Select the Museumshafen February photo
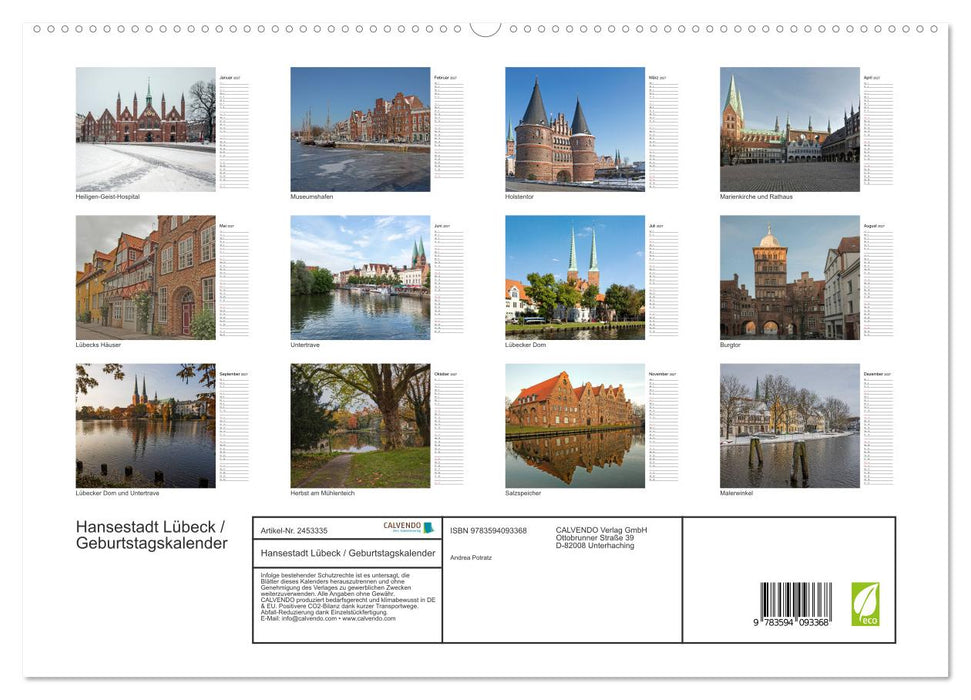The image size is (971, 700). 360,129
